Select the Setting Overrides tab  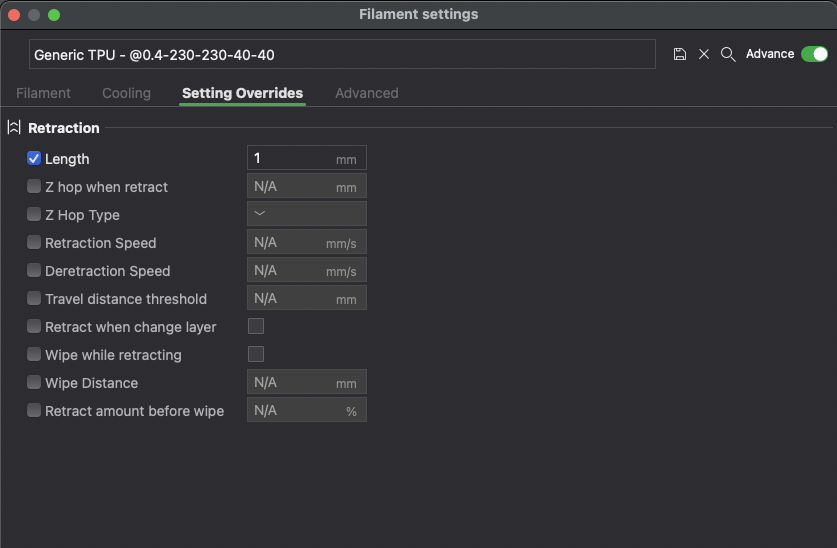[242, 93]
